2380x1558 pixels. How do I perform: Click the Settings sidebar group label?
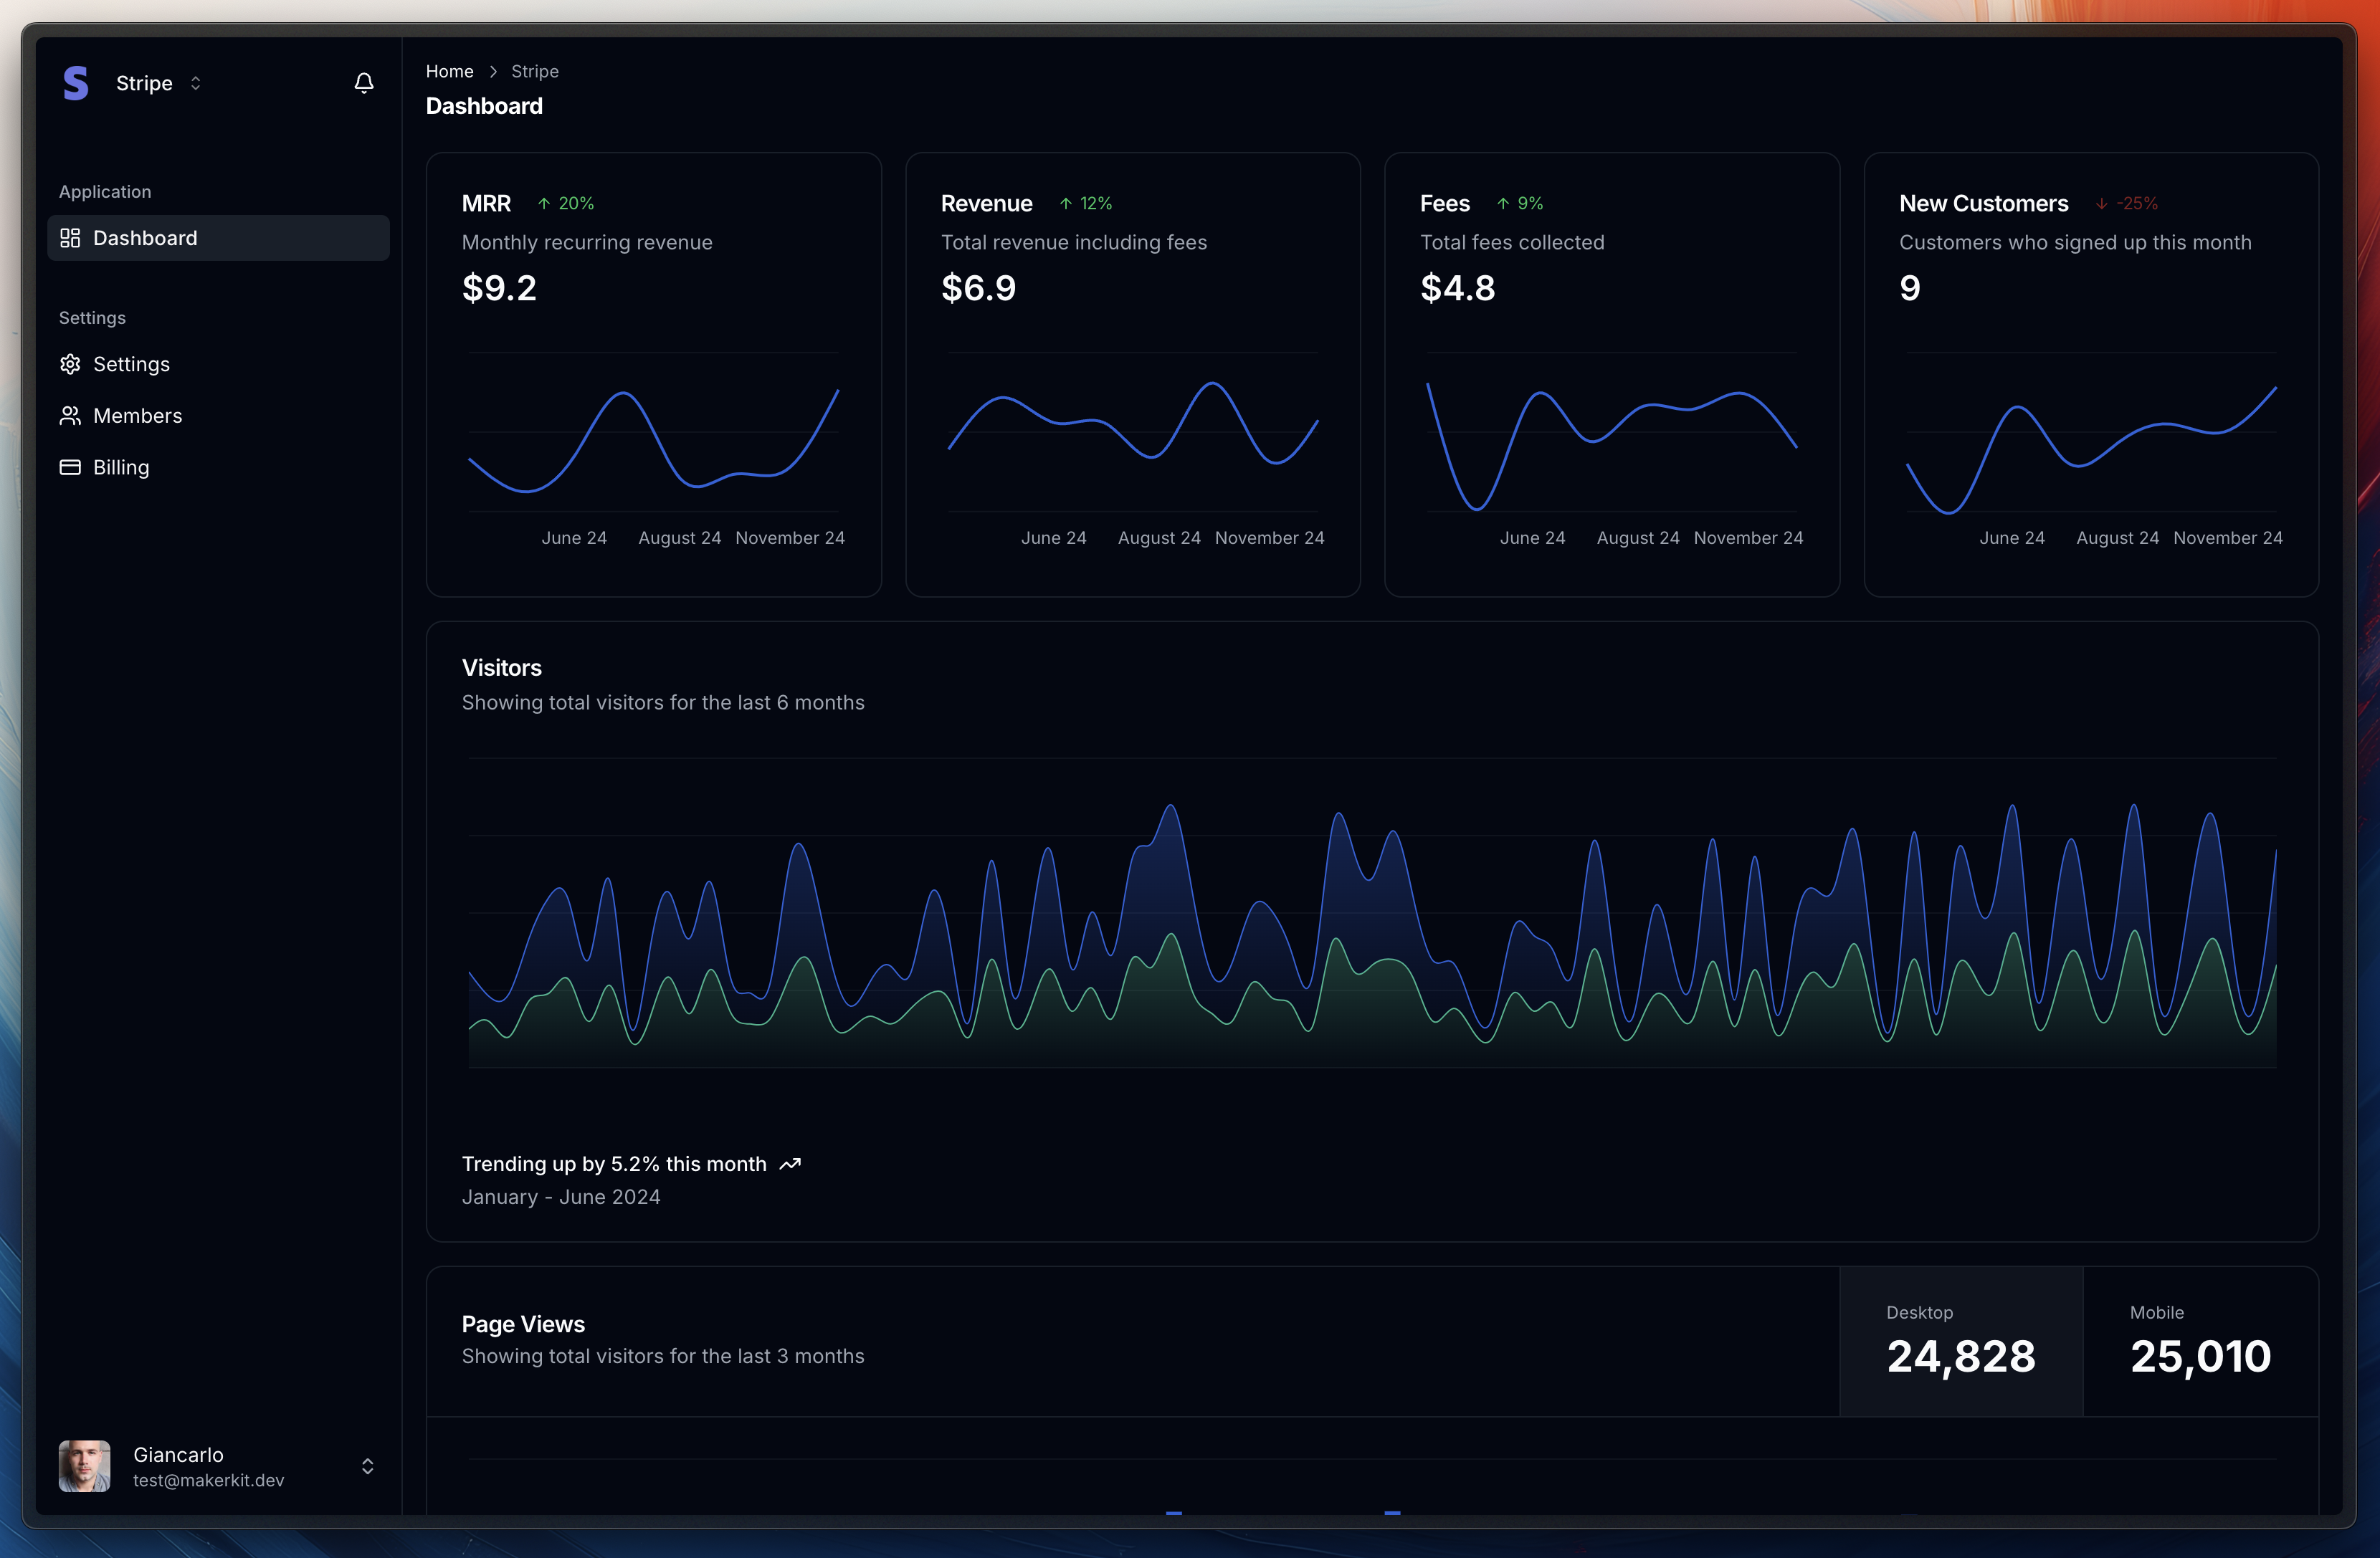tap(92, 318)
